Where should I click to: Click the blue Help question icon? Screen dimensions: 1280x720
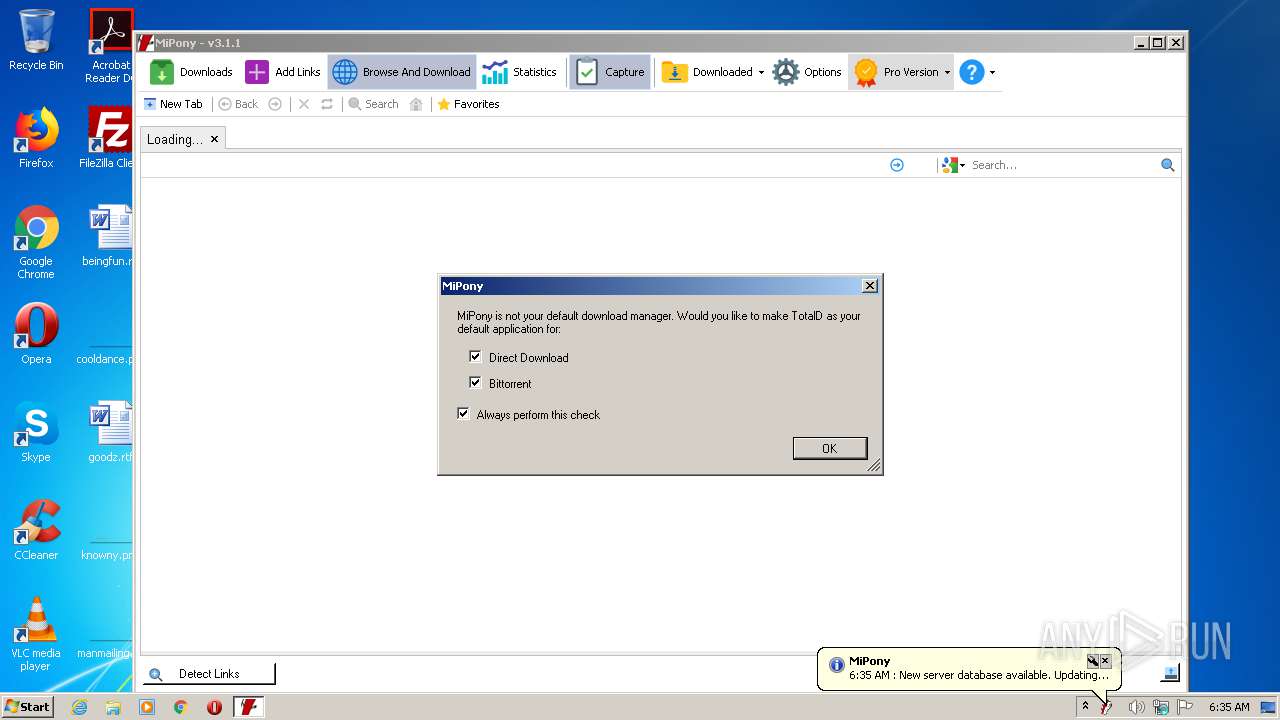click(x=971, y=72)
